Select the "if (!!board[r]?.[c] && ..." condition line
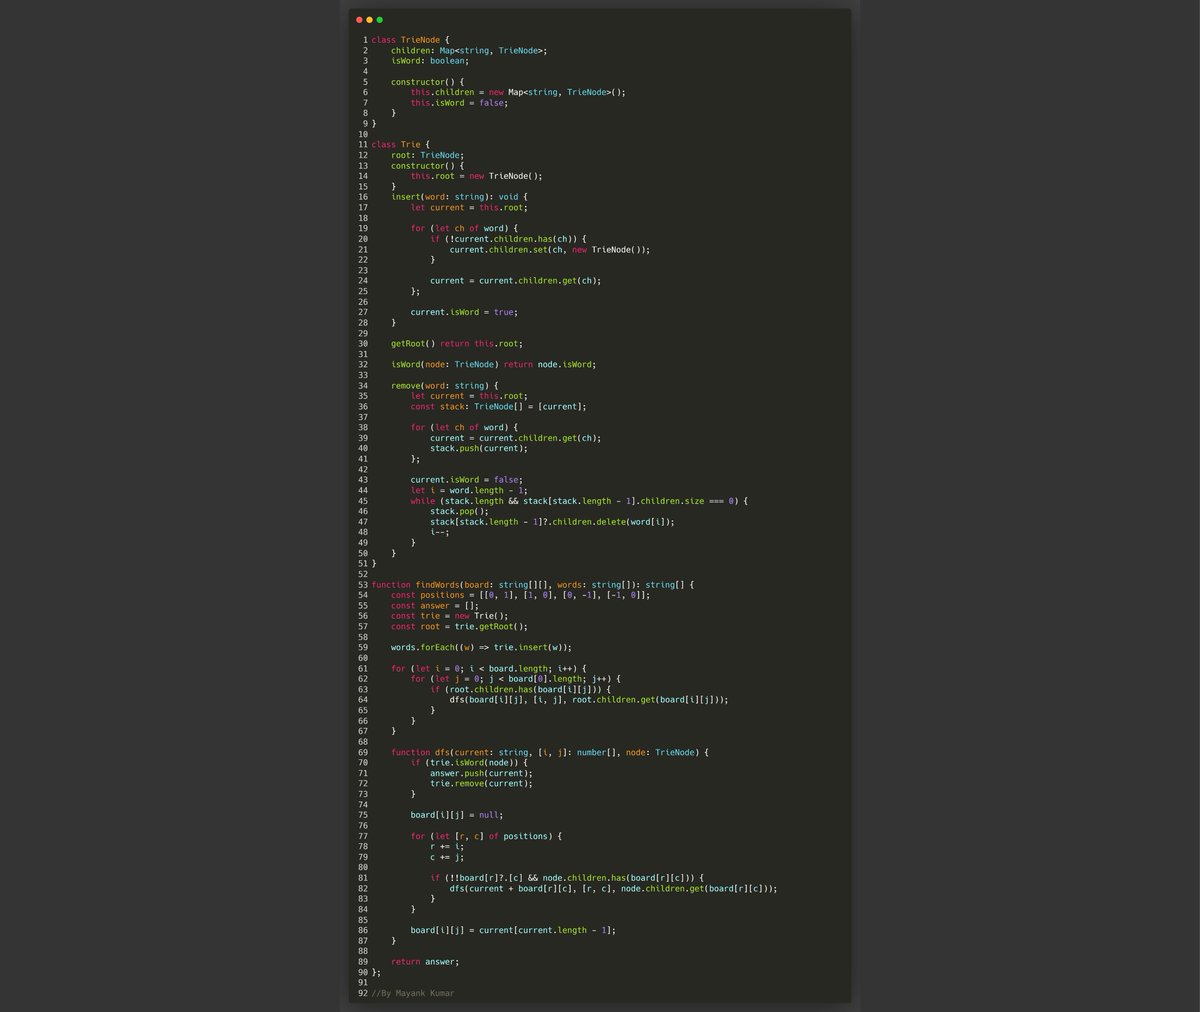 click(568, 878)
